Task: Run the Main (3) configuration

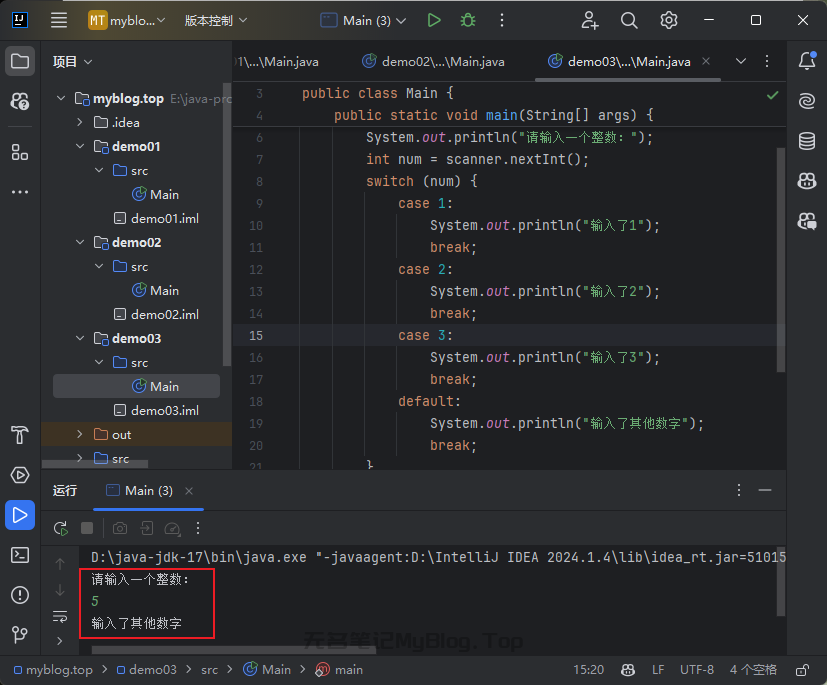Action: click(x=434, y=21)
